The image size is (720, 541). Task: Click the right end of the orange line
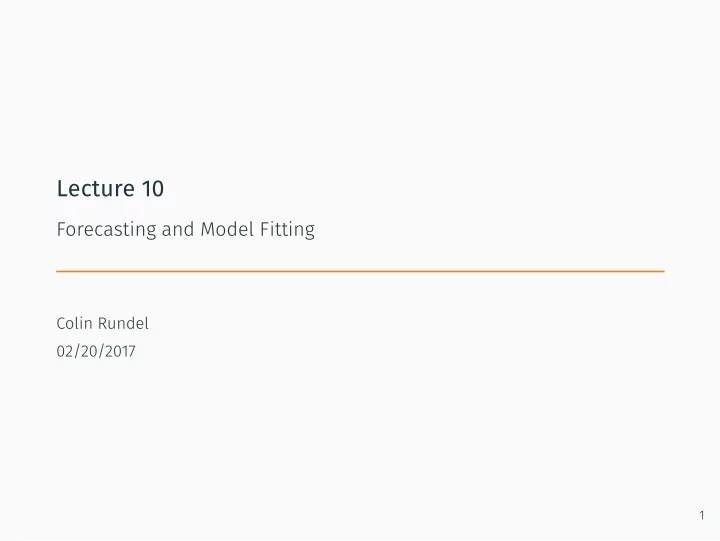coord(663,271)
